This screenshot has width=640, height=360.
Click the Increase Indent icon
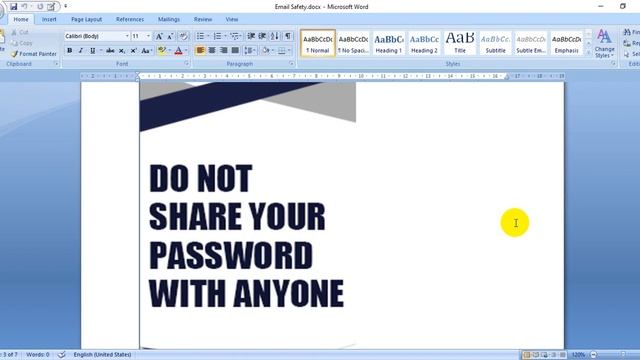(x=262, y=36)
